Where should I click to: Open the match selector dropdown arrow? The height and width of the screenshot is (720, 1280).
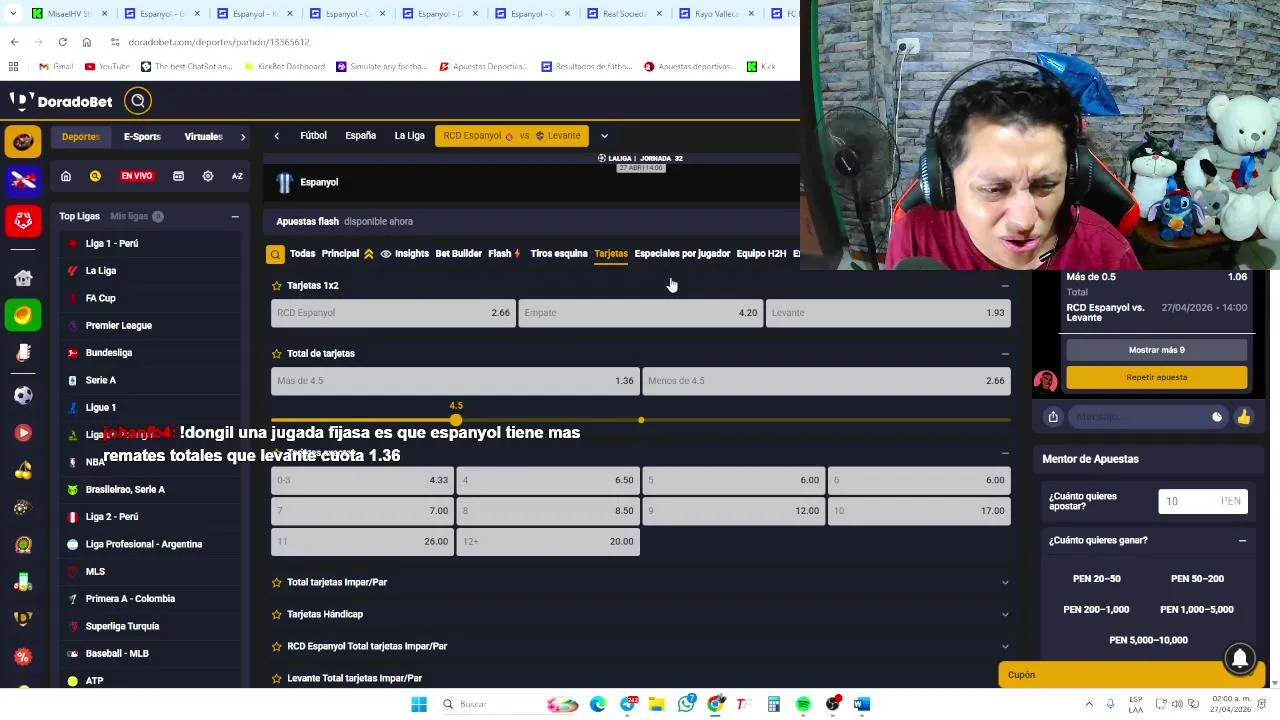tap(604, 136)
